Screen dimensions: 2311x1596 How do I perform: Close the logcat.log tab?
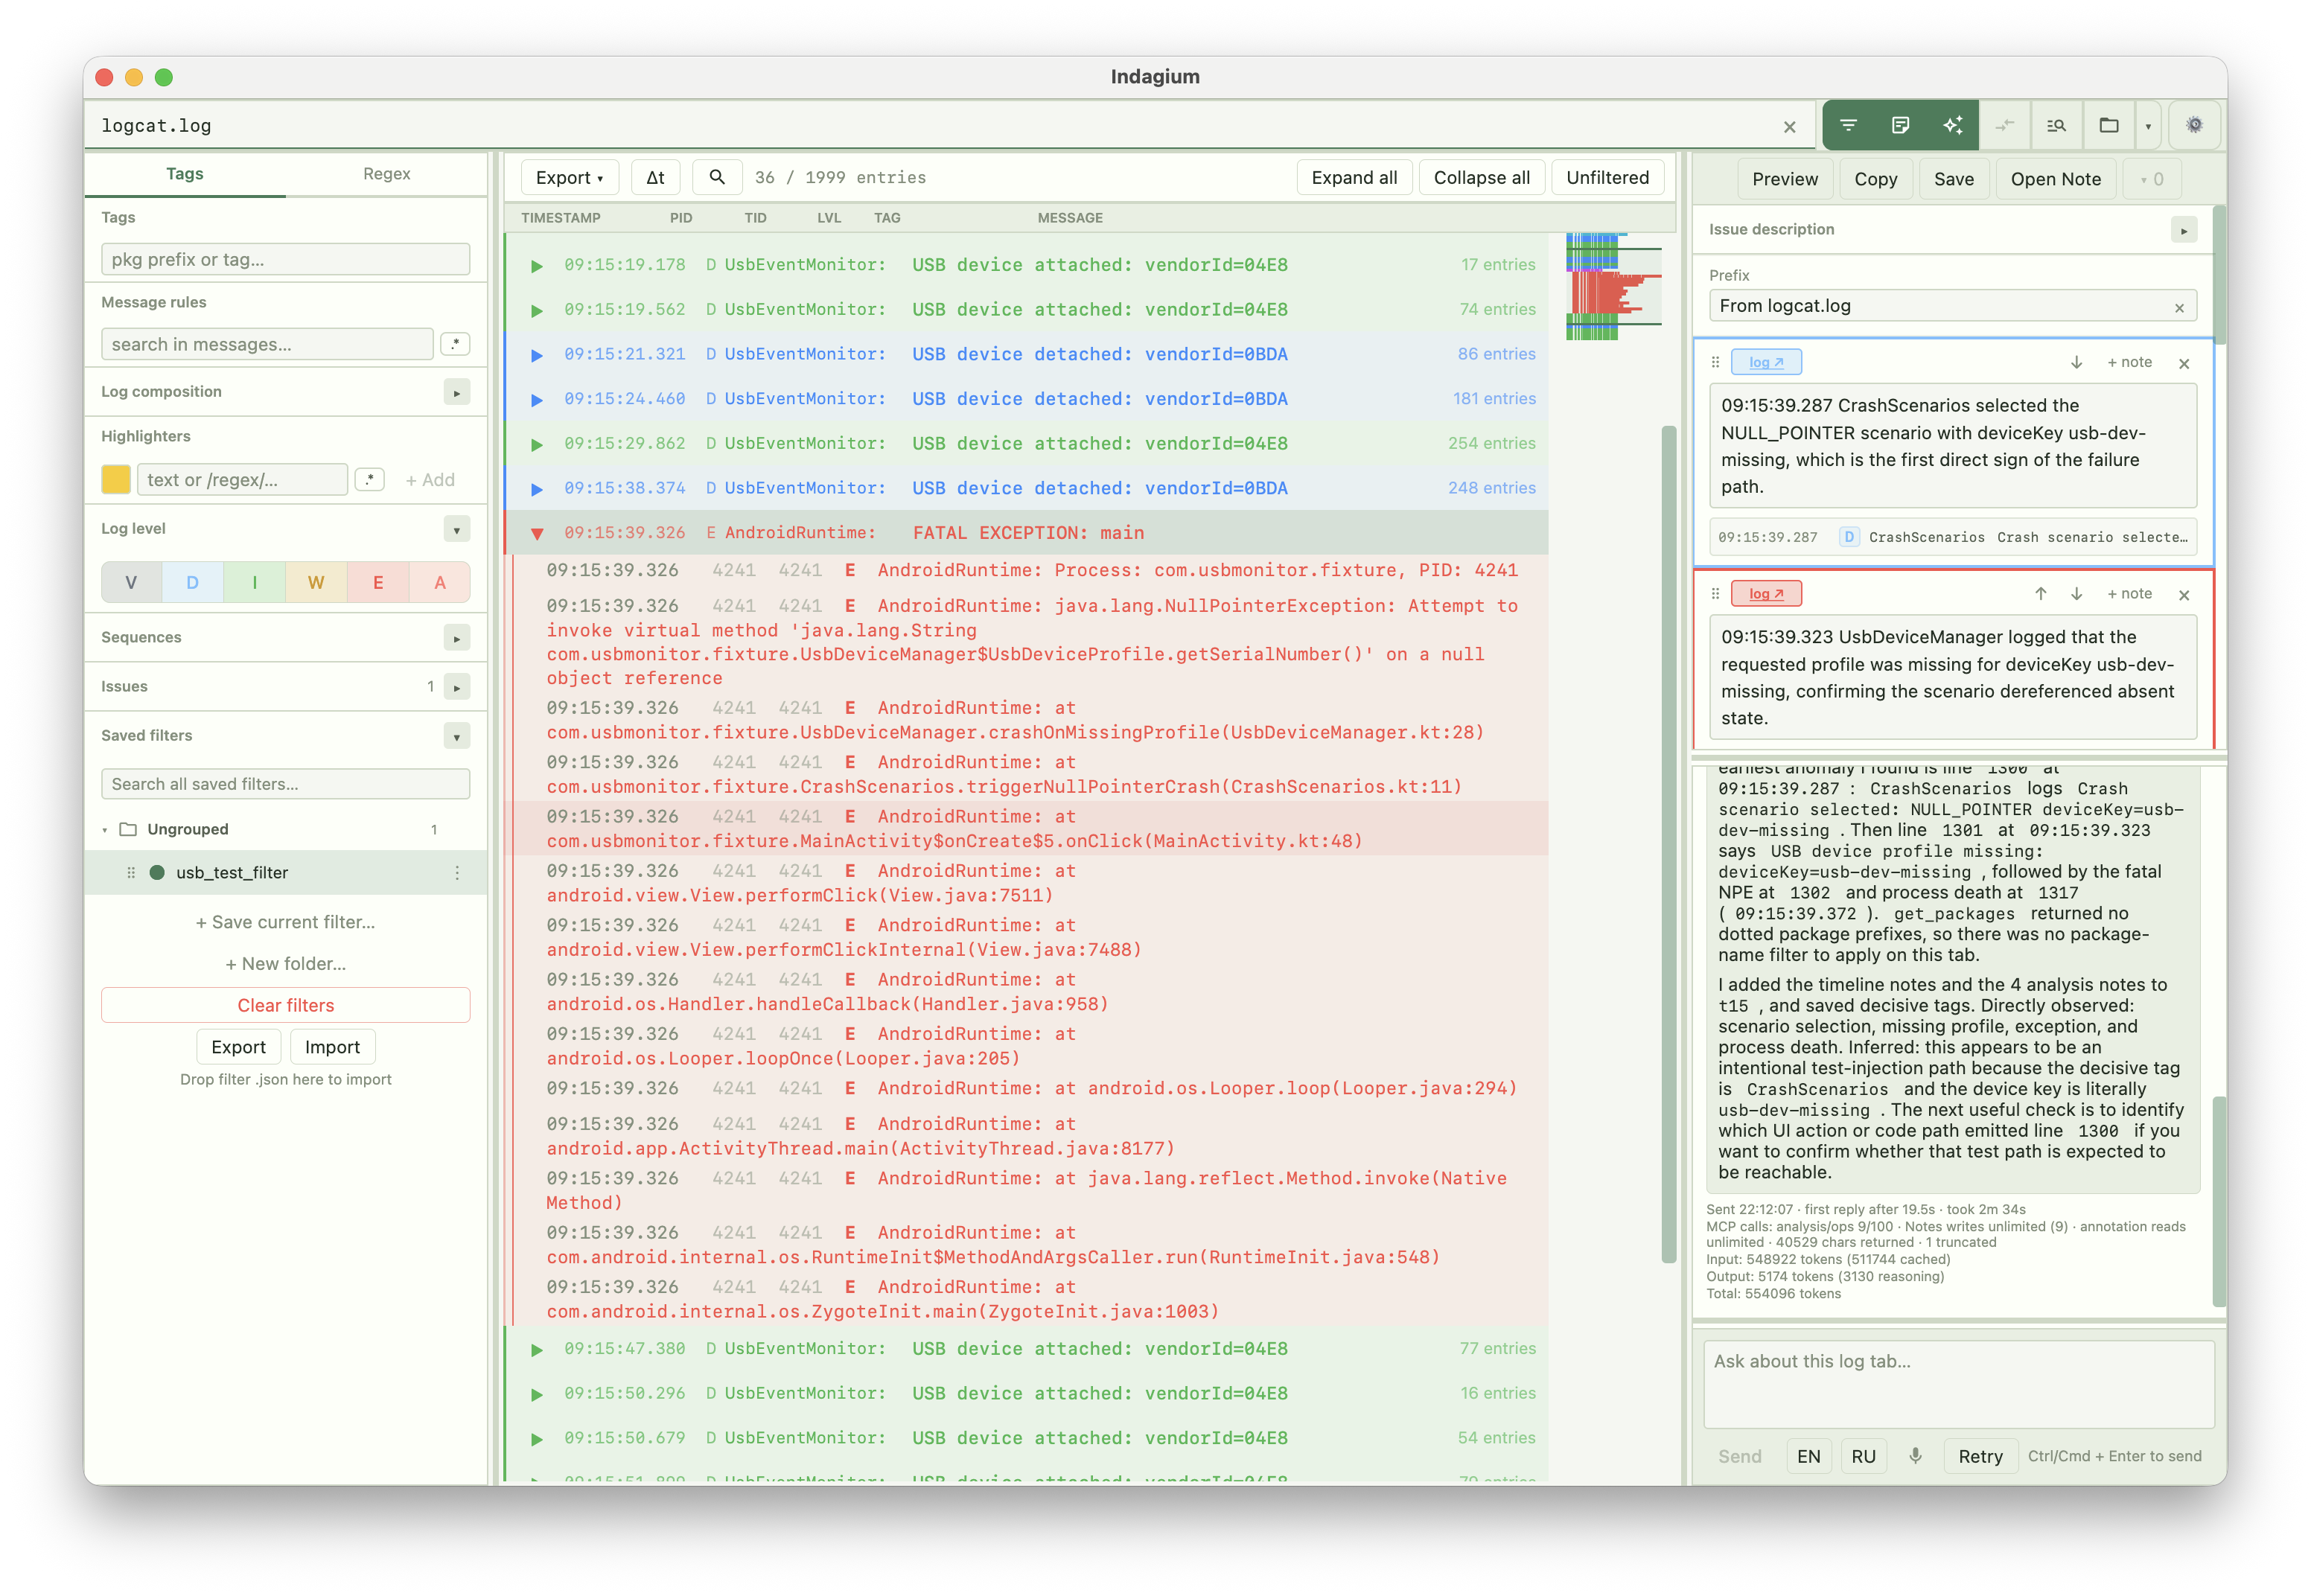[1790, 127]
